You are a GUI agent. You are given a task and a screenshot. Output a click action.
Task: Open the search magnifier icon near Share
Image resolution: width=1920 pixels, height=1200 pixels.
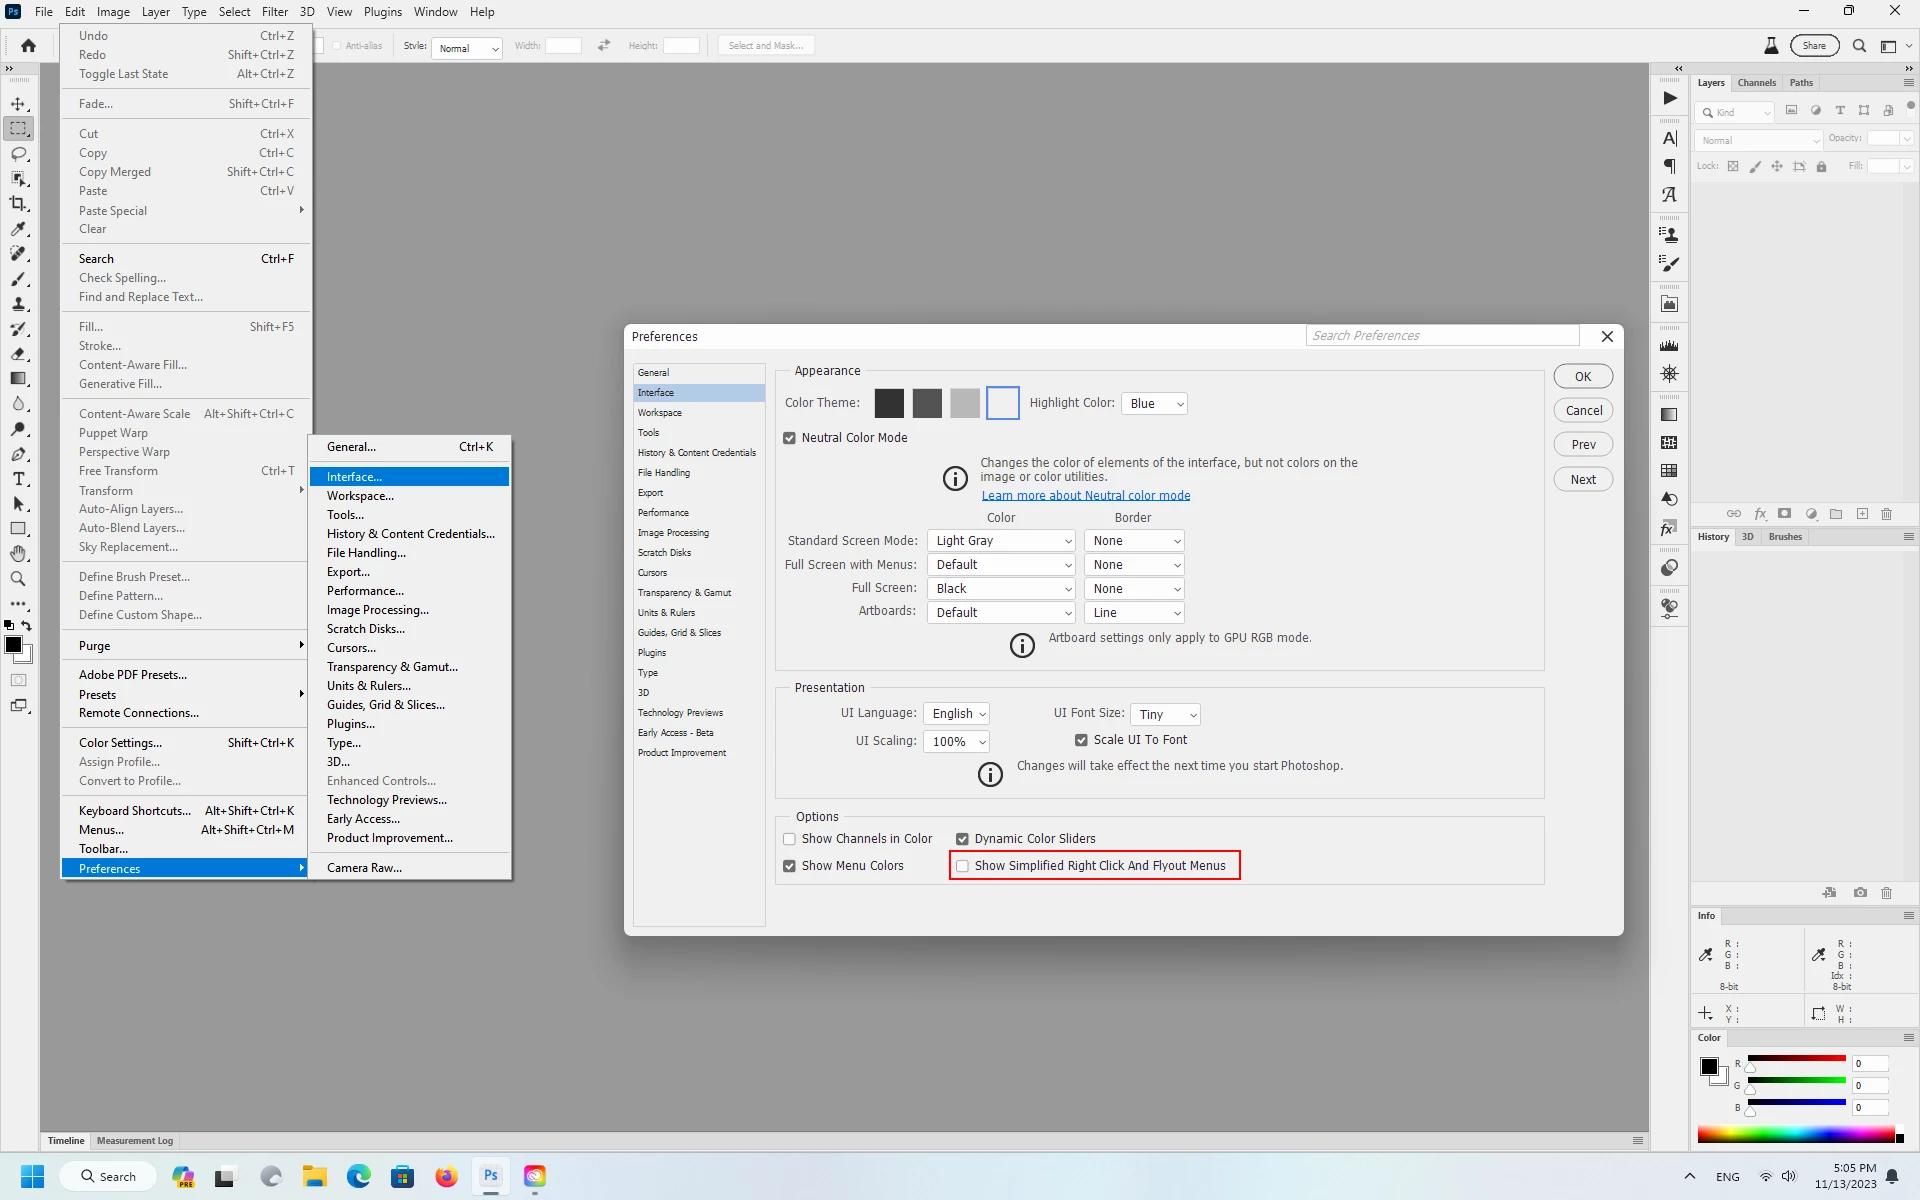pos(1859,46)
